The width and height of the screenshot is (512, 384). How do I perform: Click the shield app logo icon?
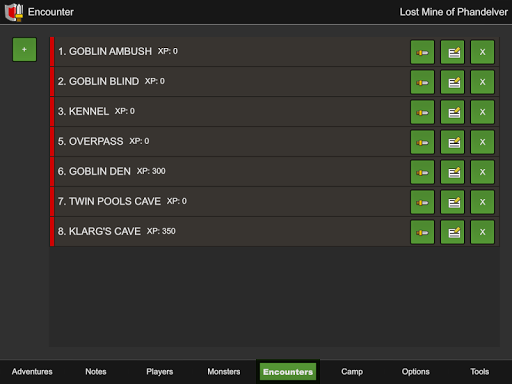tap(14, 12)
